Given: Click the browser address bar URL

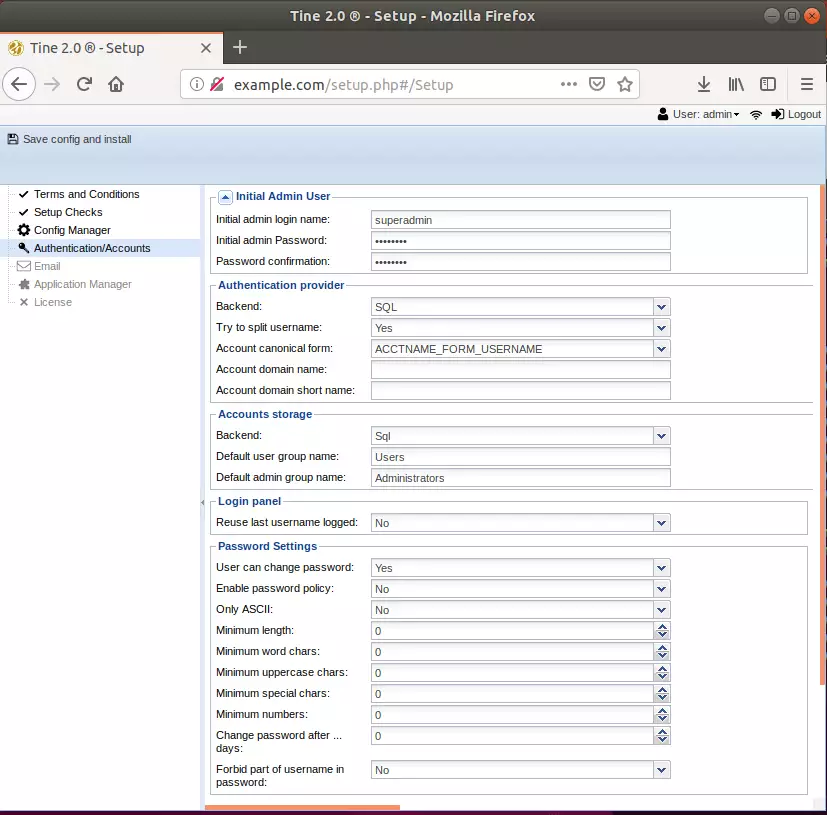Looking at the screenshot, I should pos(343,85).
